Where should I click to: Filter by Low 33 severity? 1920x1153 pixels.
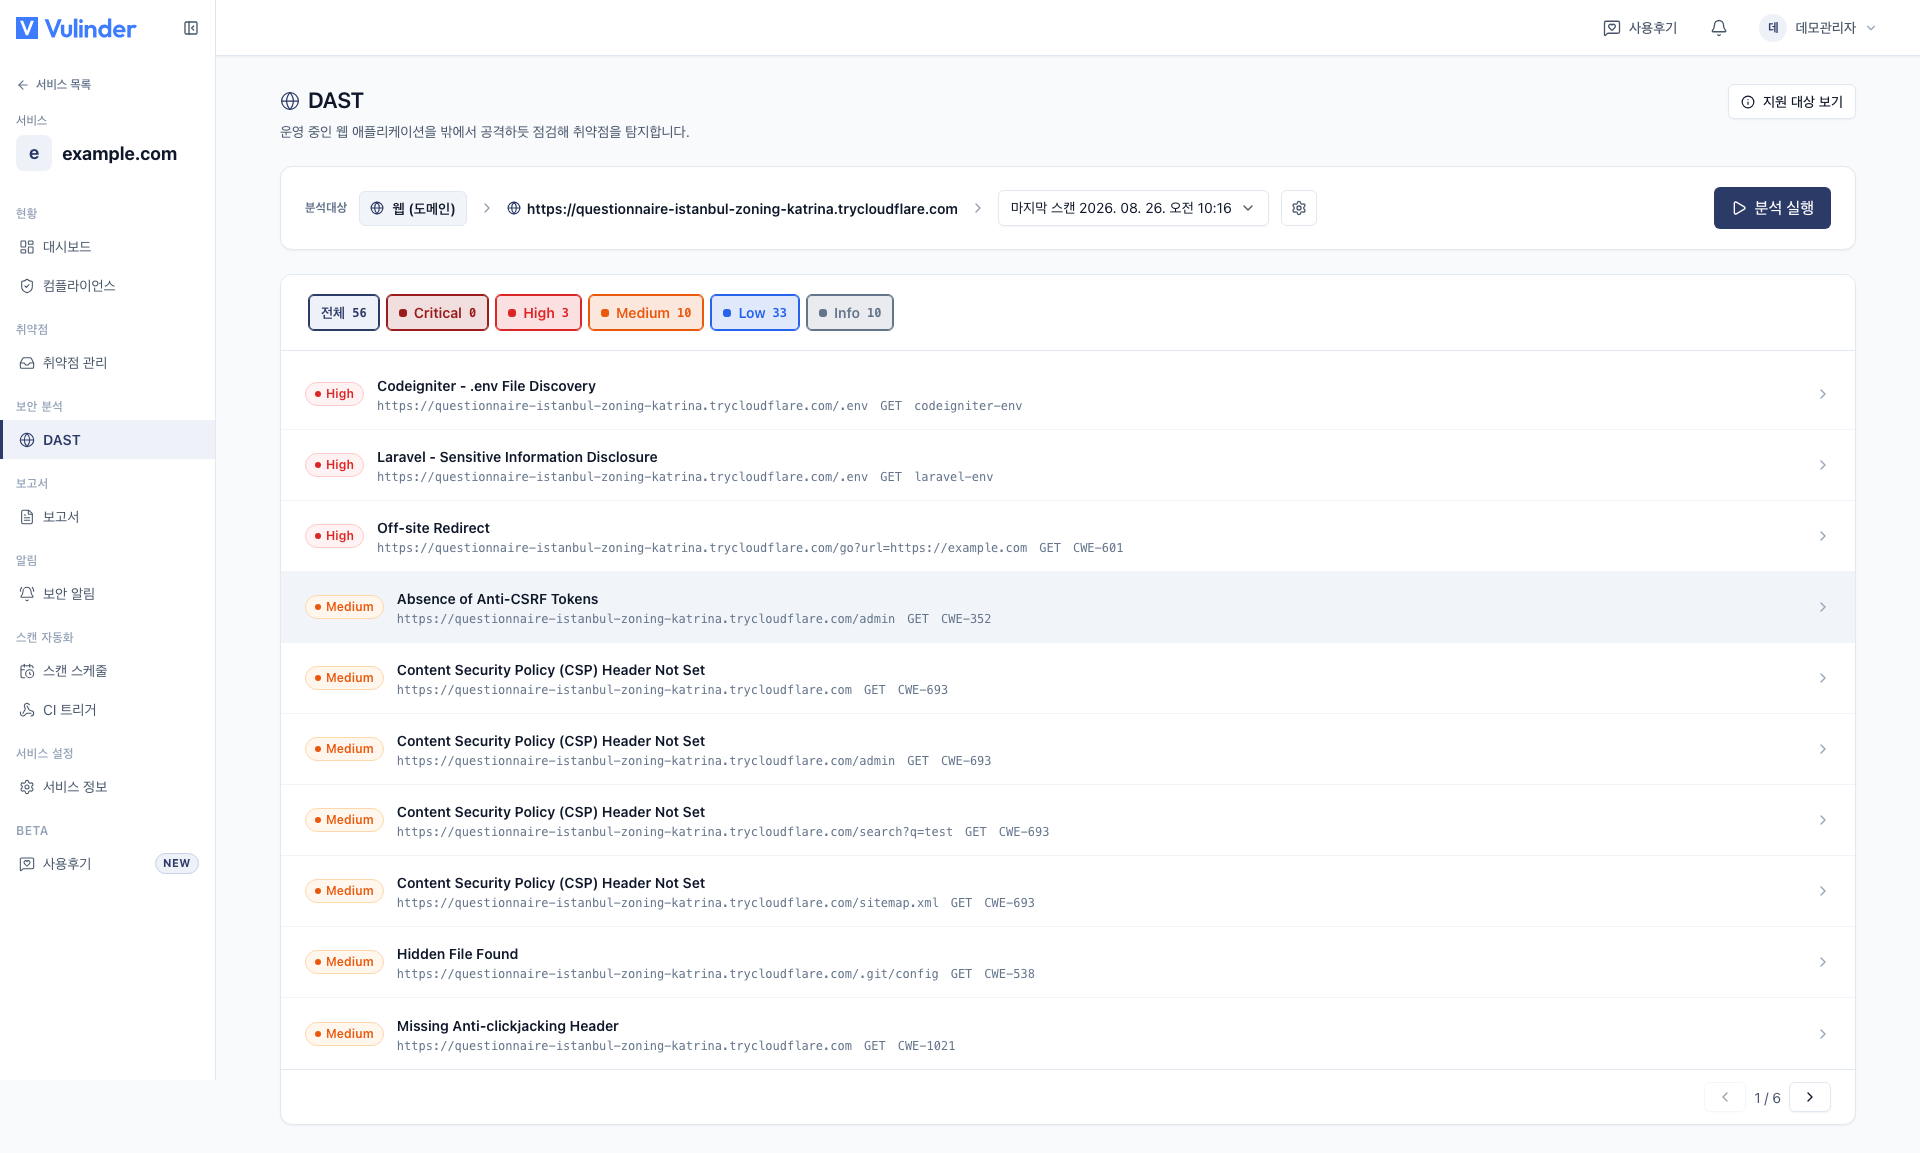(x=755, y=313)
